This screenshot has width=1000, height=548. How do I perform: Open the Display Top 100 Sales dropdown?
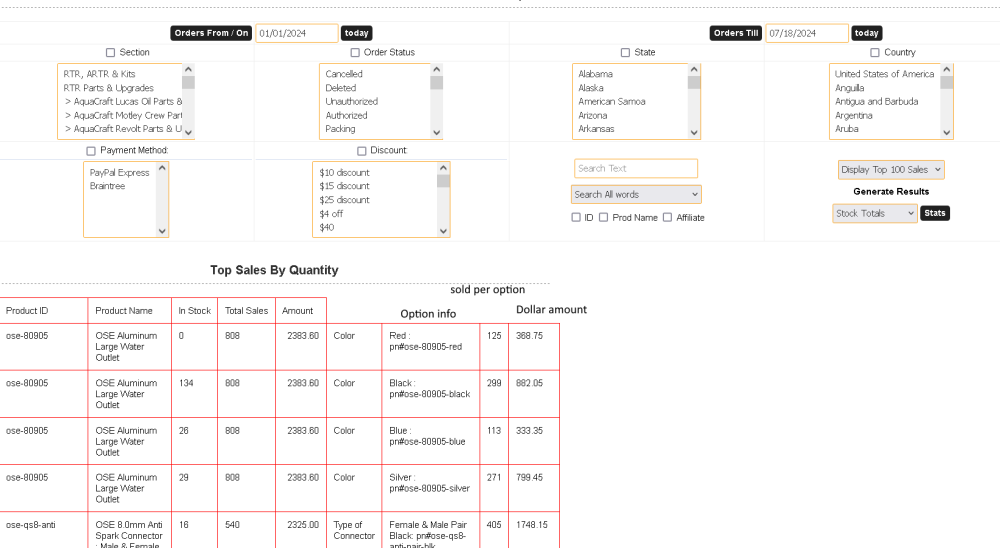click(891, 170)
